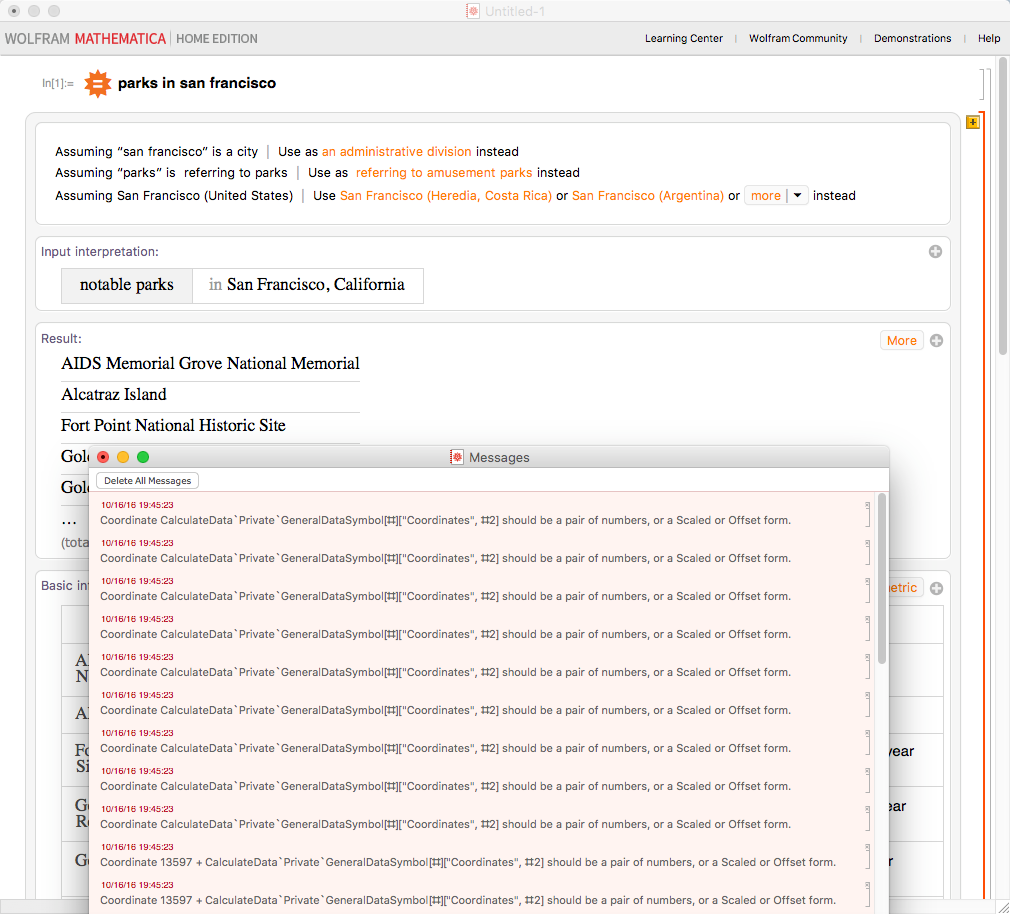Viewport: 1010px width, 914px height.
Task: Choose San Francisco (Argentina) instead
Action: (648, 196)
